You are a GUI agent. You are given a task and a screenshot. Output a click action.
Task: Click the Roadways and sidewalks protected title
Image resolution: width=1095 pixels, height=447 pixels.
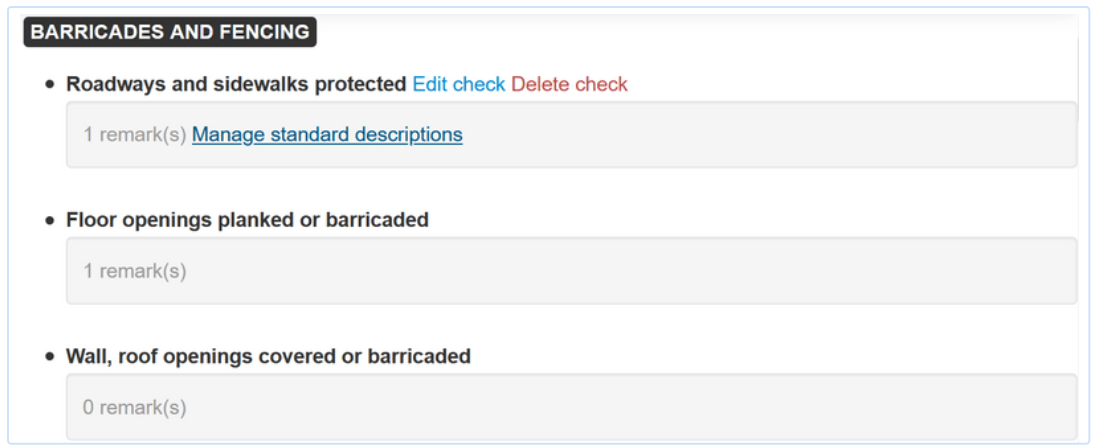(x=236, y=84)
